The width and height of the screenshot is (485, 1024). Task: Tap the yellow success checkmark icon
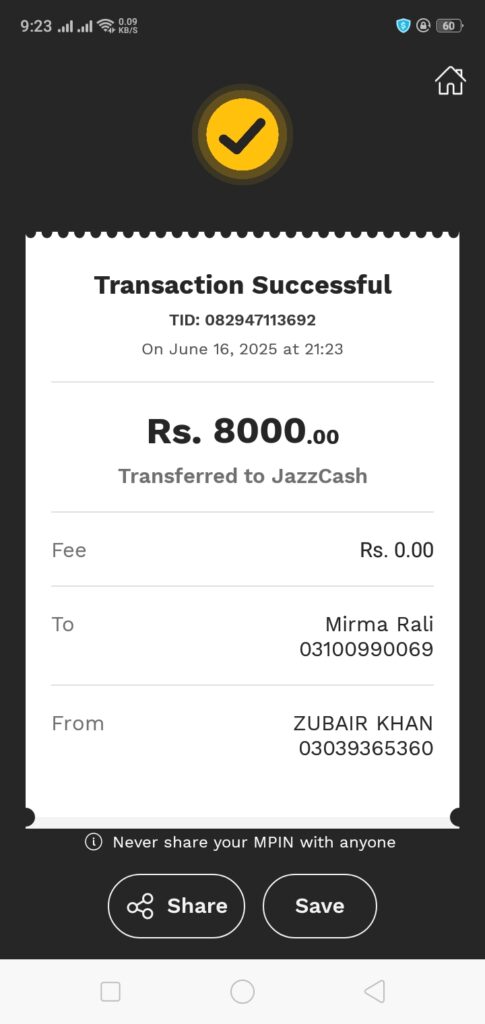(x=242, y=135)
